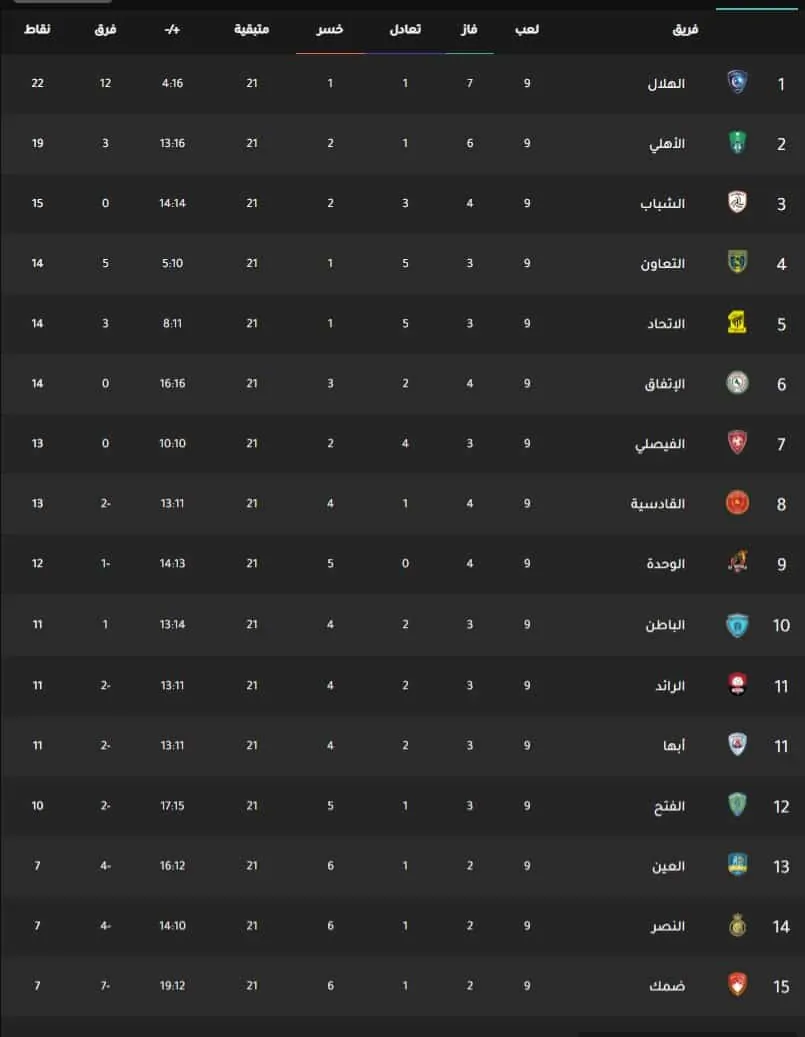Select the خسر losses column header
805x1037 pixels.
coord(329,29)
